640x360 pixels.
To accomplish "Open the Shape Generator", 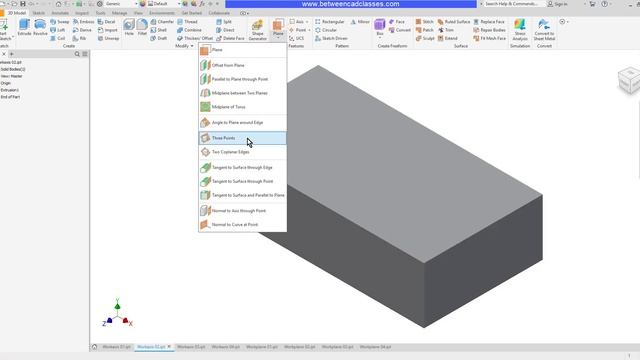I will (258, 29).
